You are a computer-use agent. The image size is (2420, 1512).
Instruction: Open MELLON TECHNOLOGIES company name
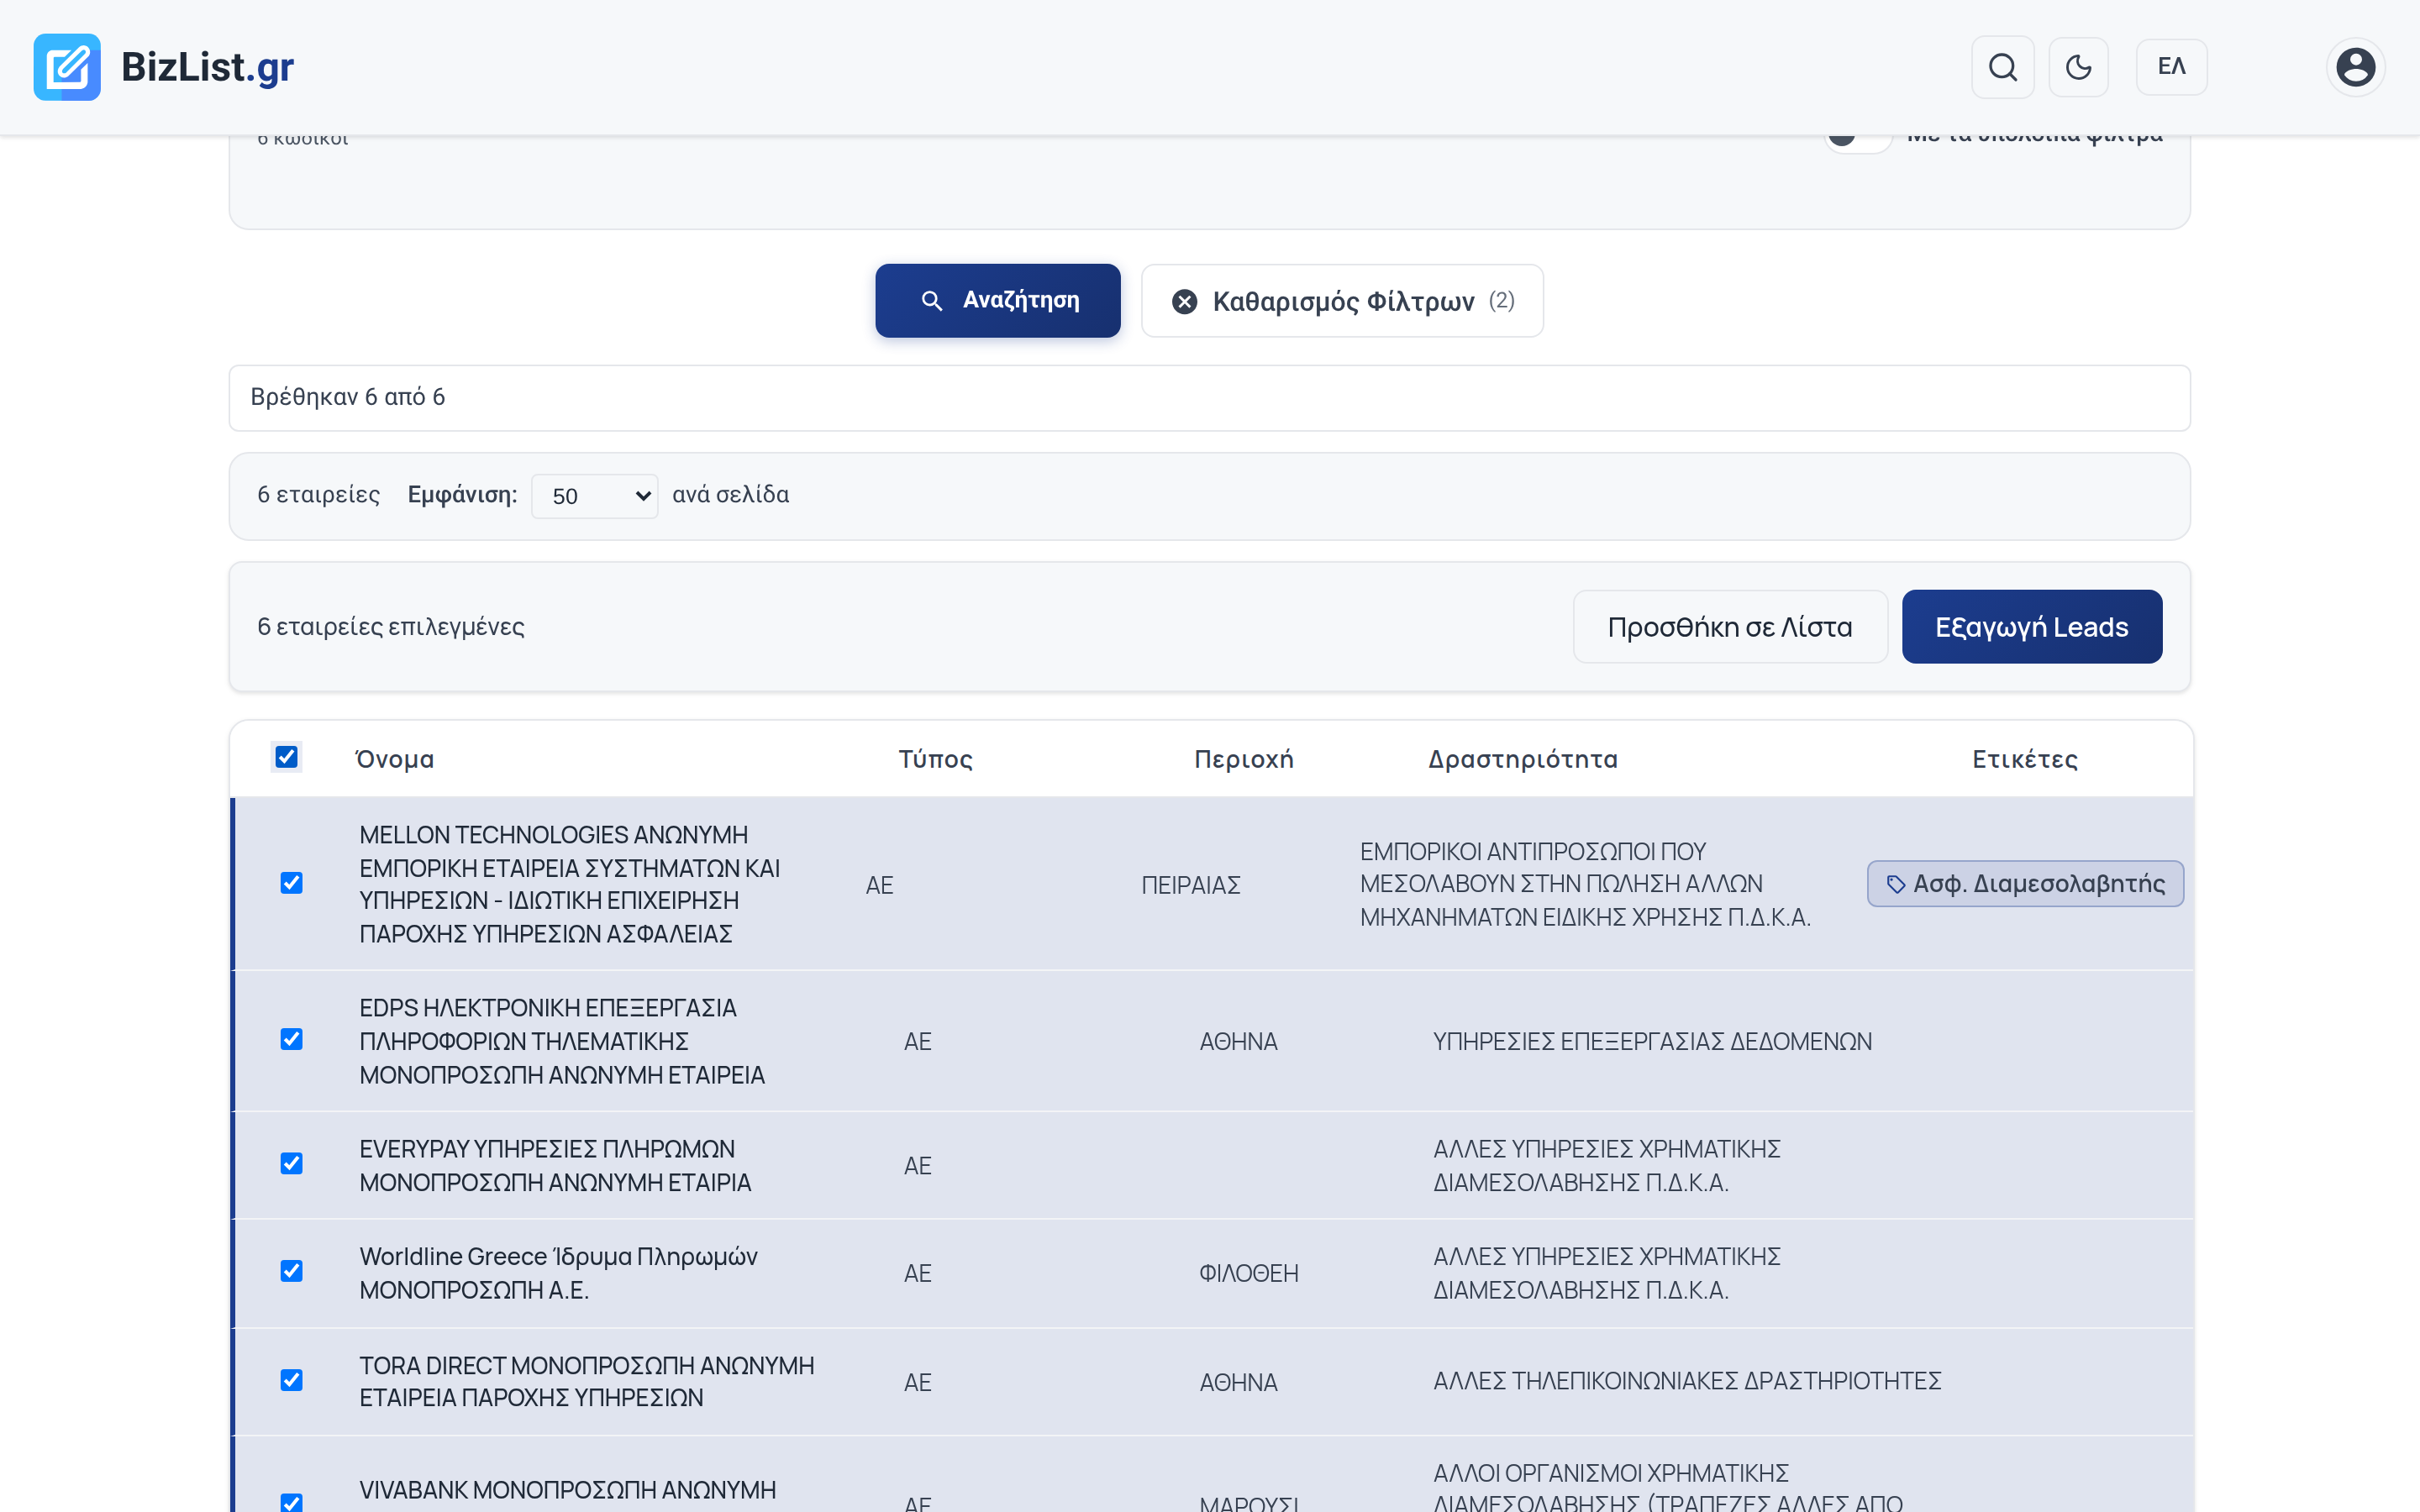click(x=570, y=884)
